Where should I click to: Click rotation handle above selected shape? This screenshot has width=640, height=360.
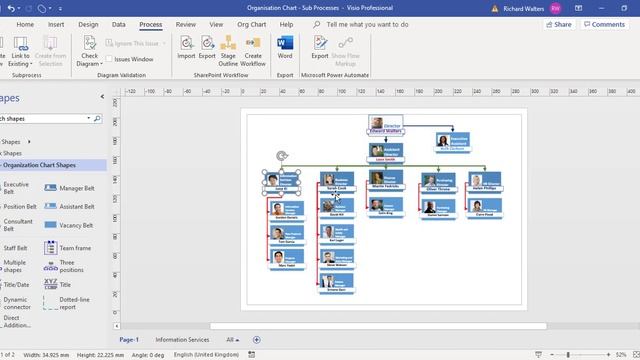click(x=282, y=156)
